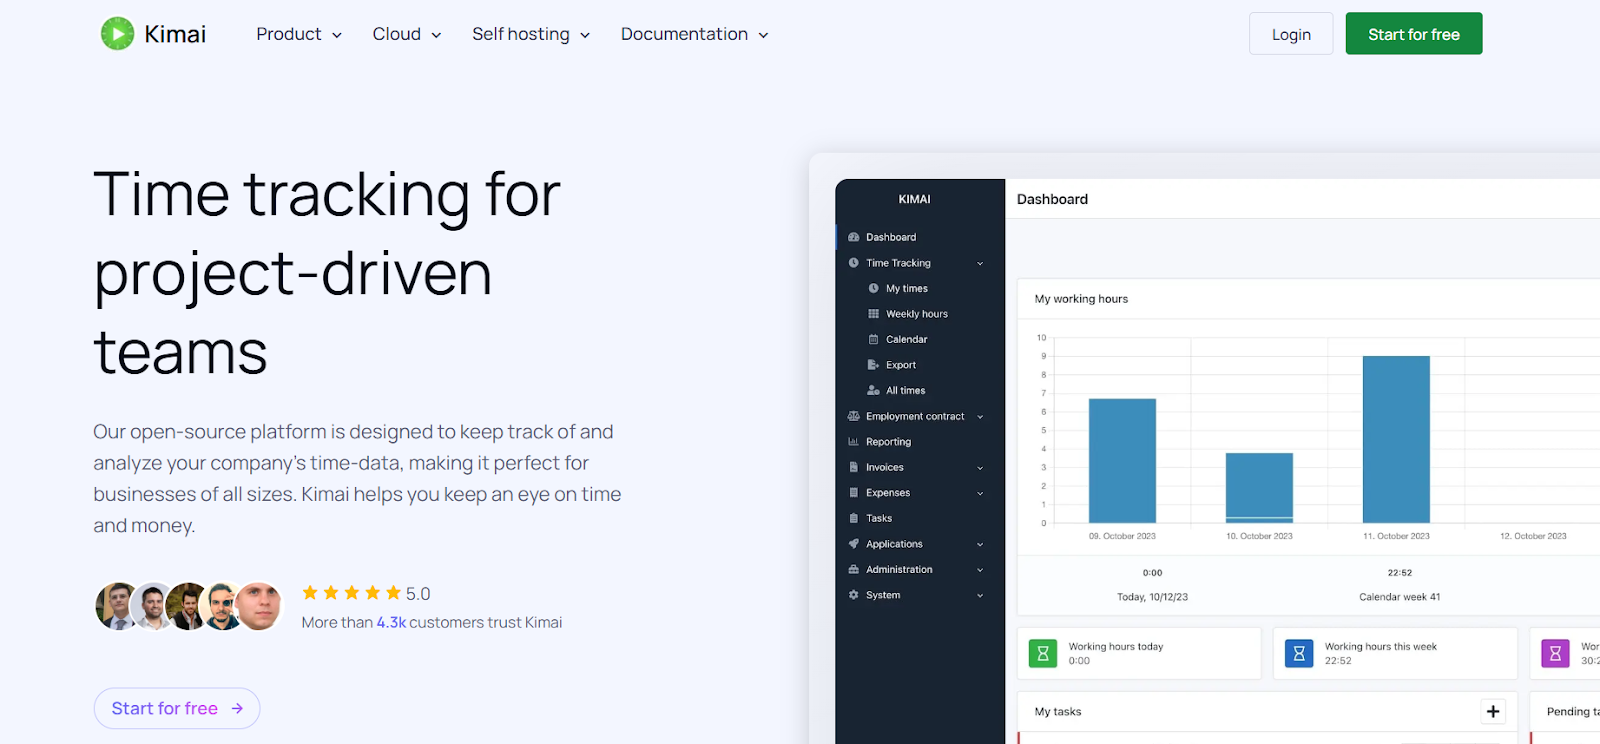Click the 'Calendar week 41' label
The height and width of the screenshot is (744, 1600).
pos(1400,597)
